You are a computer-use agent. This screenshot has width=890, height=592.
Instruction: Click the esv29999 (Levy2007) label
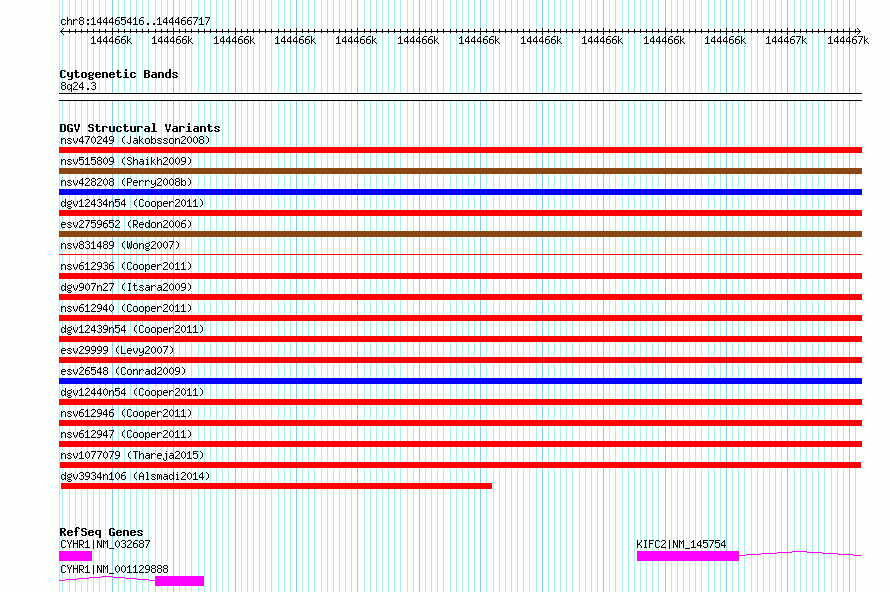pyautogui.click(x=117, y=350)
